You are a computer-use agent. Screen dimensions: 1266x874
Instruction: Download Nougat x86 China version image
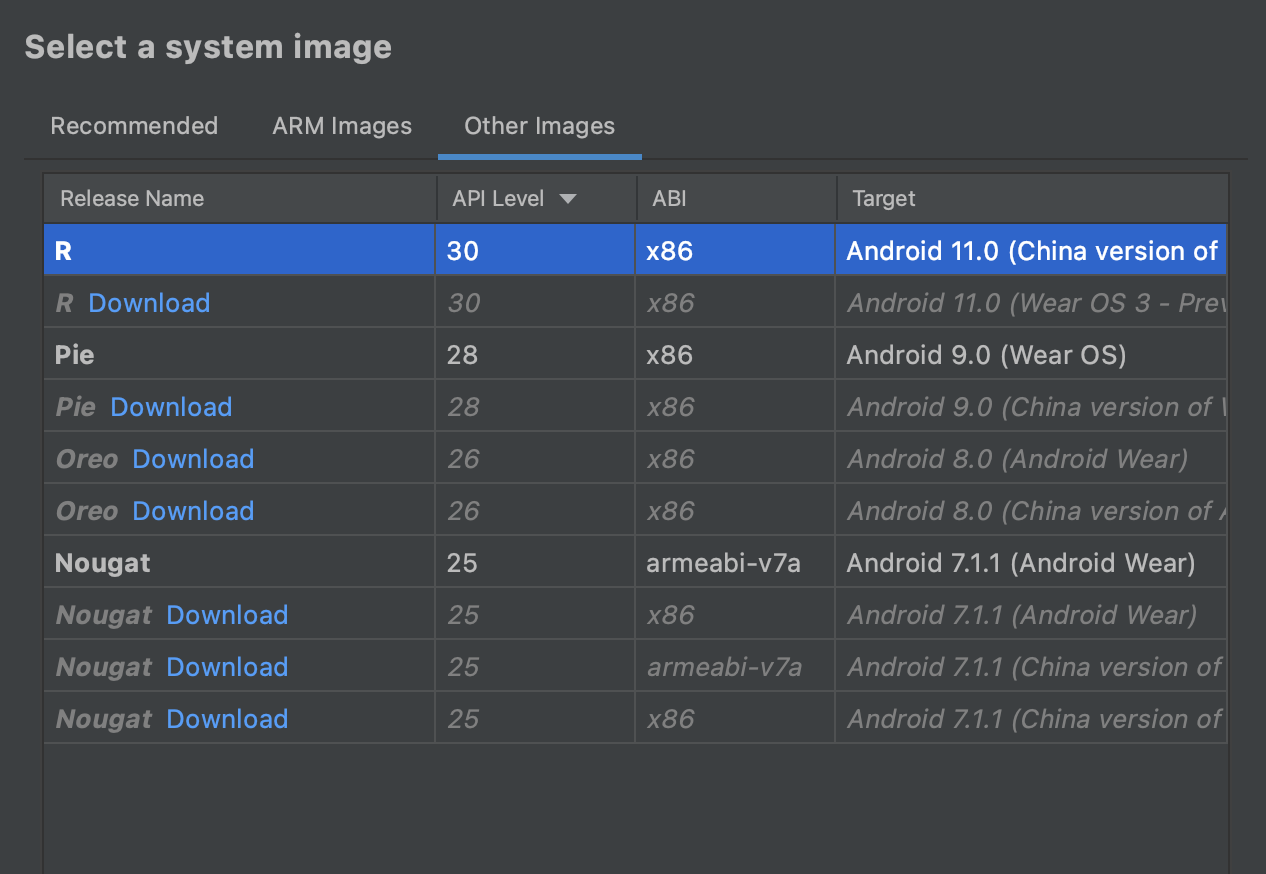click(x=227, y=719)
